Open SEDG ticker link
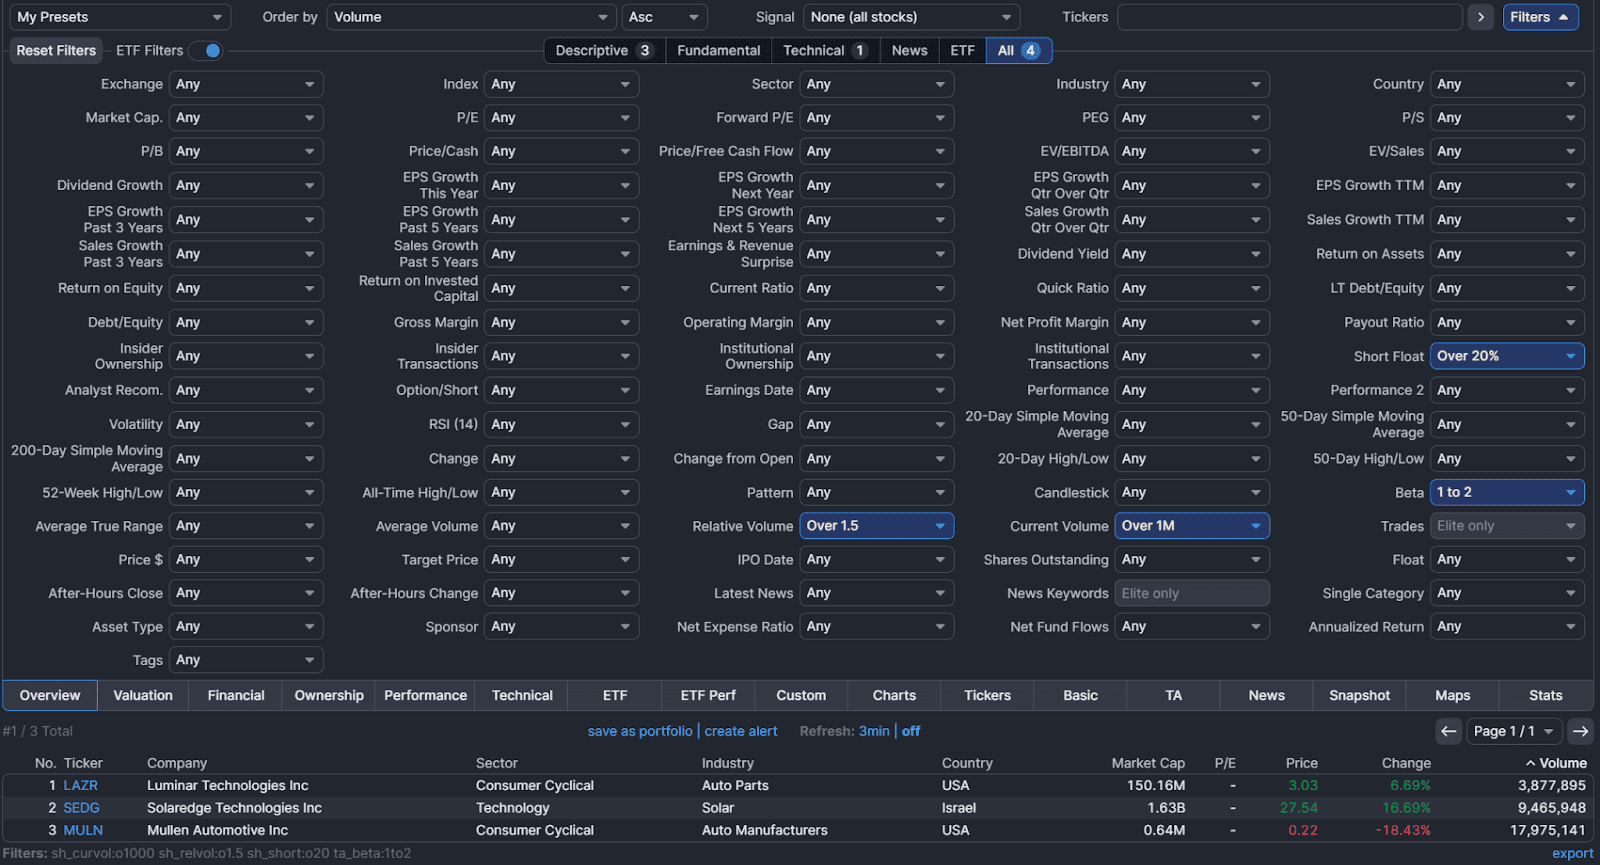The image size is (1600, 865). (x=82, y=807)
